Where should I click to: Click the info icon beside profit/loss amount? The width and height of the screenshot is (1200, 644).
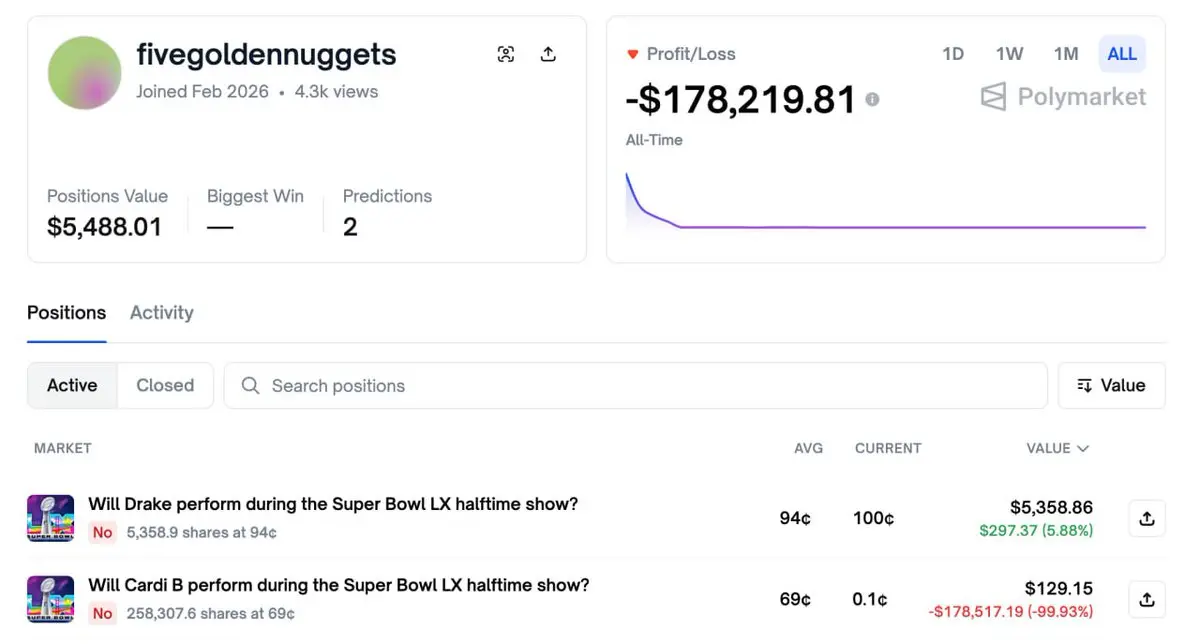[872, 100]
